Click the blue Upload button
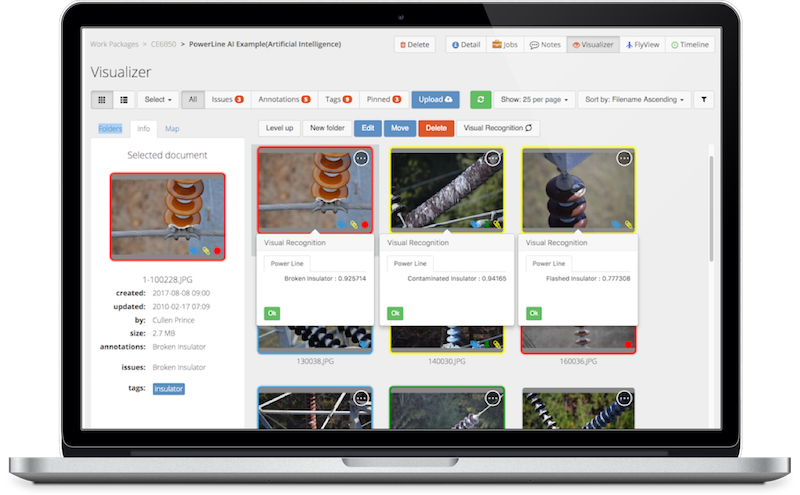800x495 pixels. [435, 100]
